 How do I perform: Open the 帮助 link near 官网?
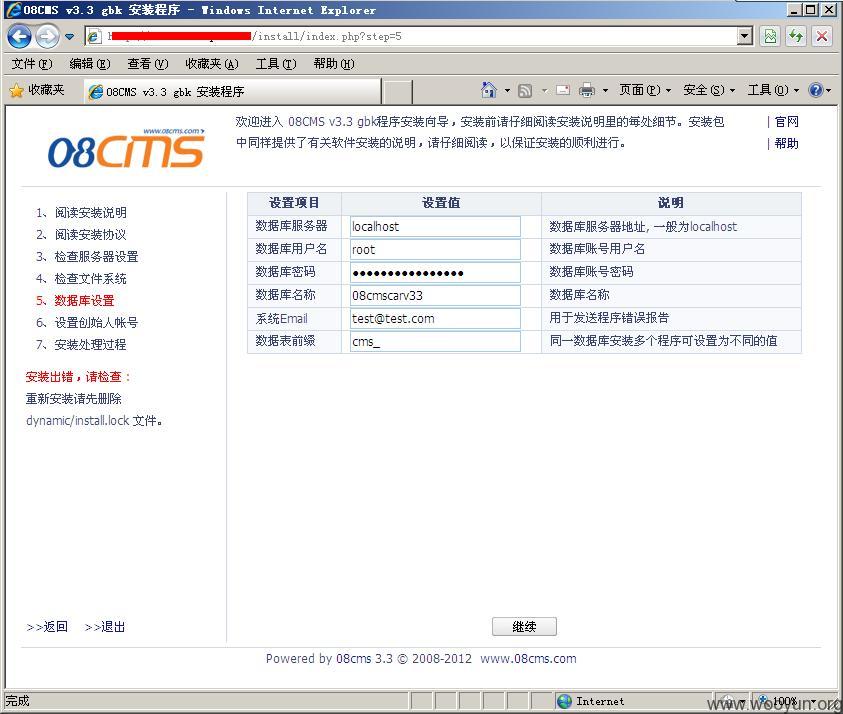(x=787, y=144)
